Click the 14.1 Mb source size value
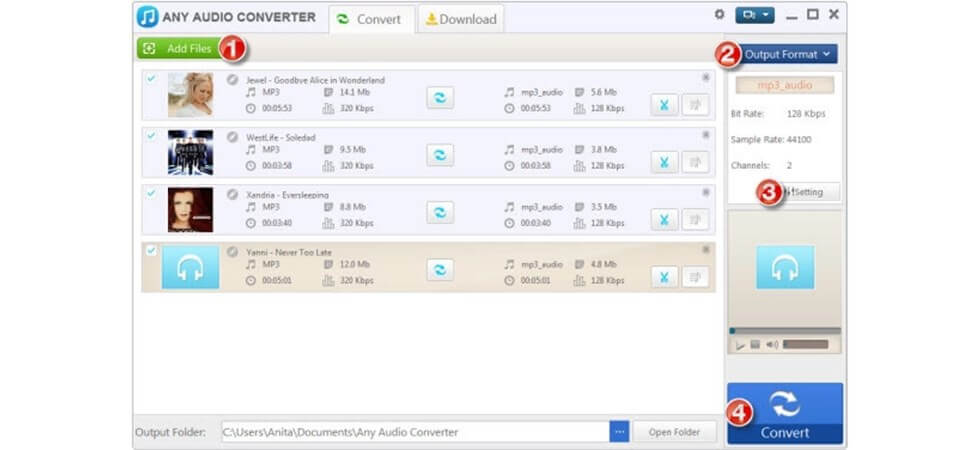The height and width of the screenshot is (450, 980). pyautogui.click(x=354, y=92)
